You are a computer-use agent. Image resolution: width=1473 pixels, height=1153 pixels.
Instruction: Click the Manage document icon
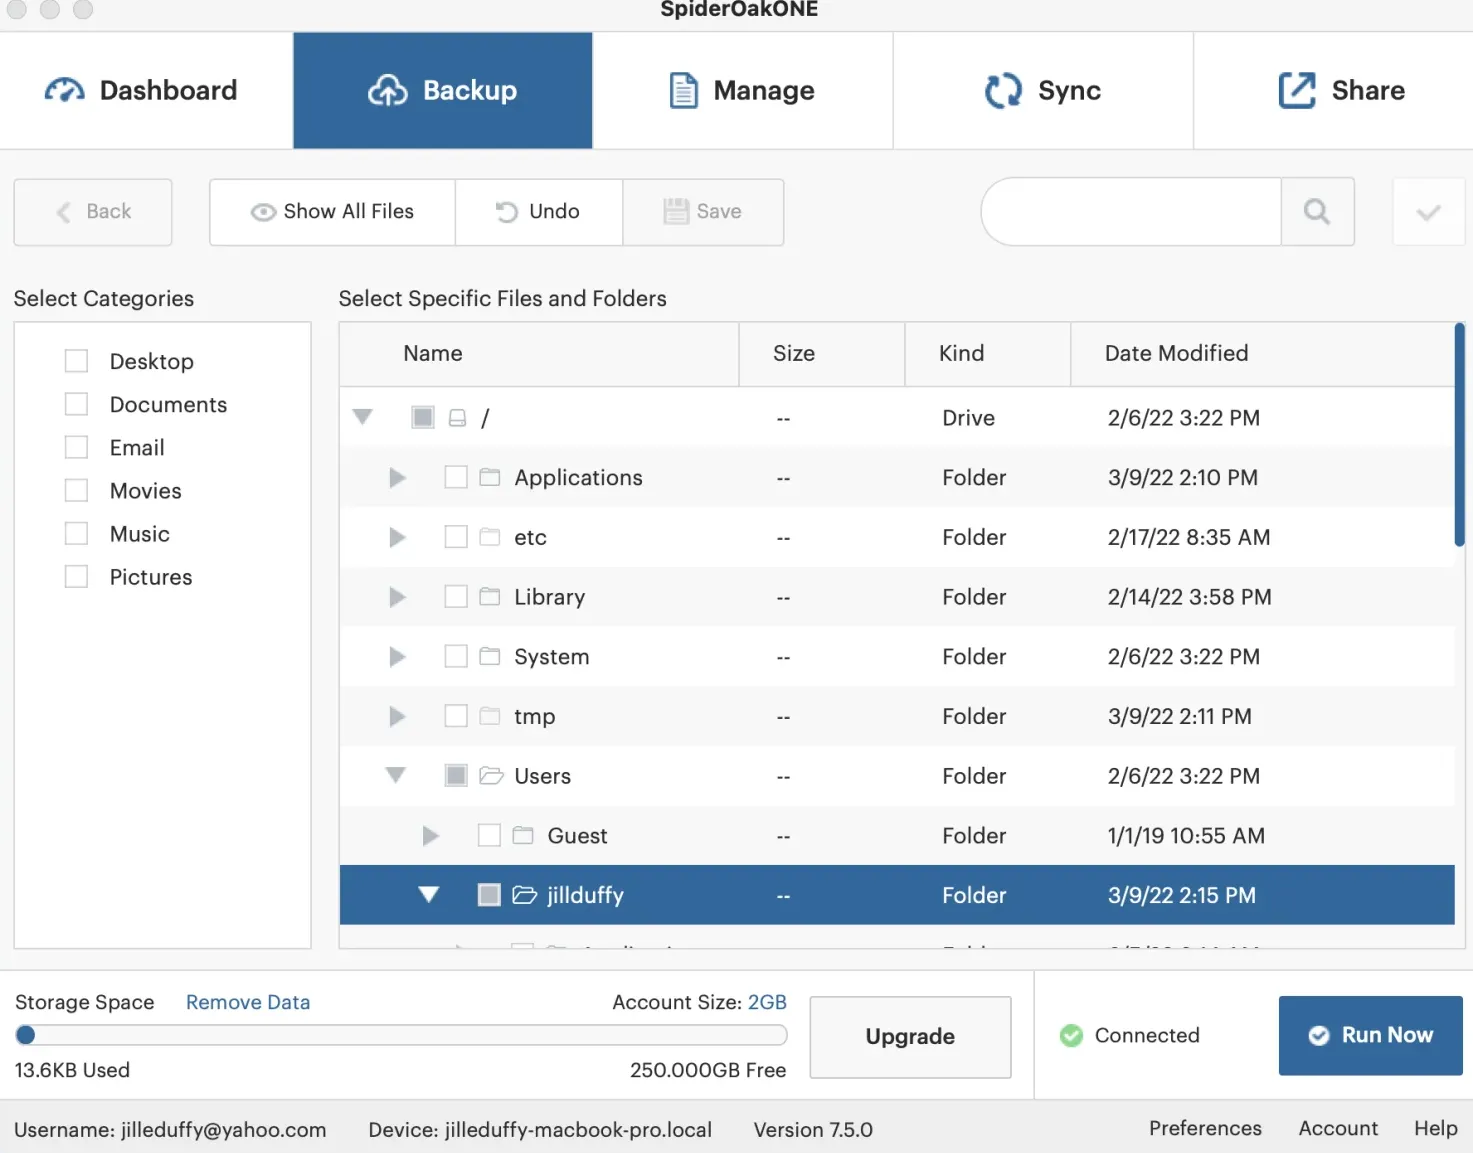(x=683, y=90)
